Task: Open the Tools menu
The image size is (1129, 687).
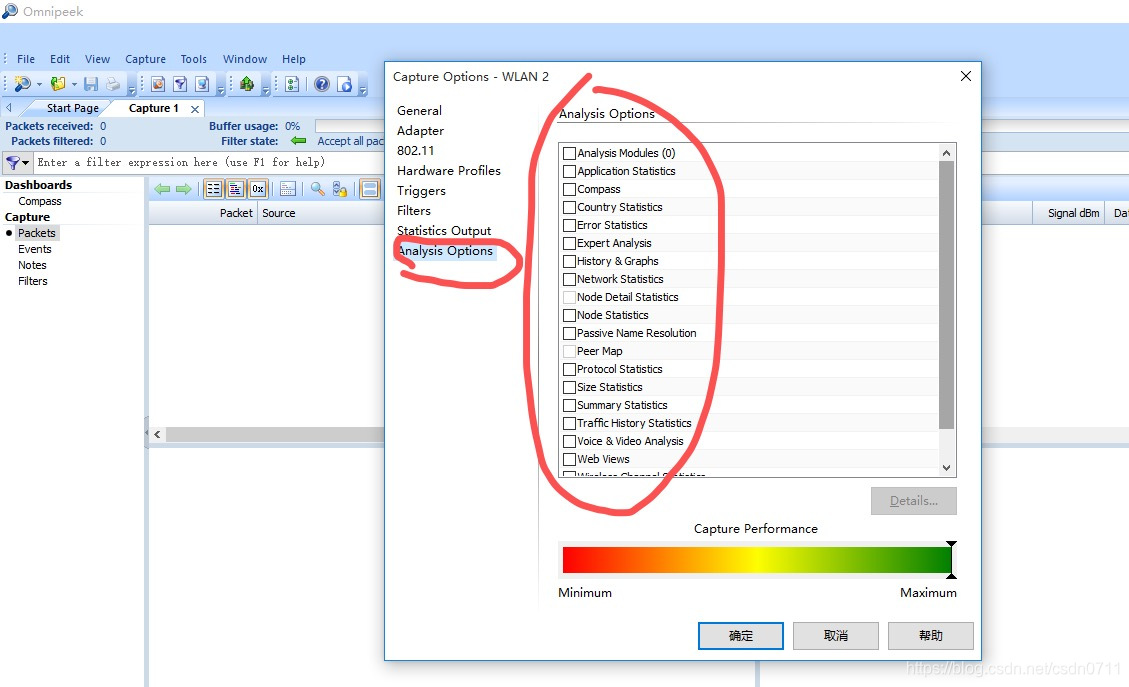Action: click(194, 59)
